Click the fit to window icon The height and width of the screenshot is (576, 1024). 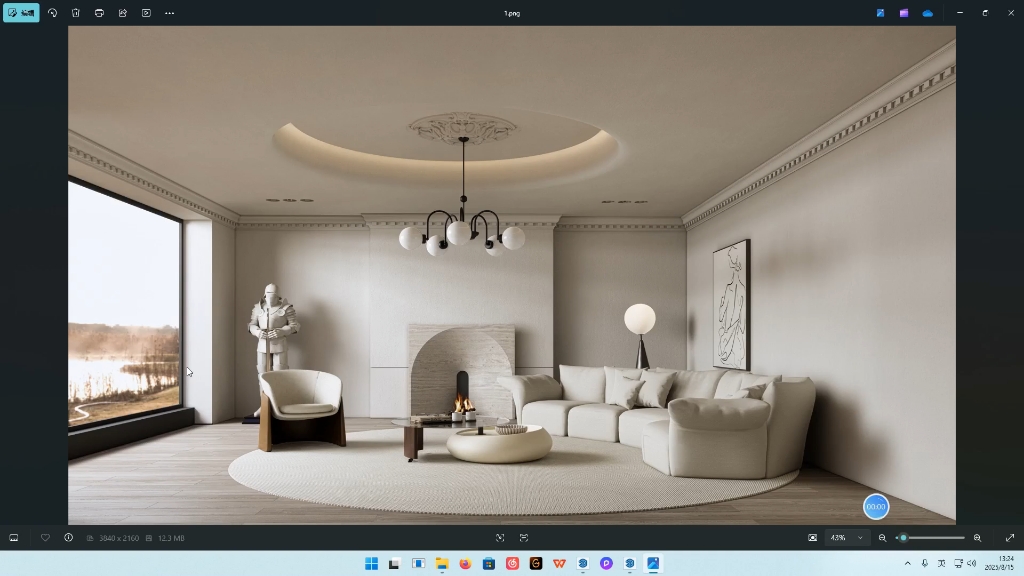click(x=500, y=538)
